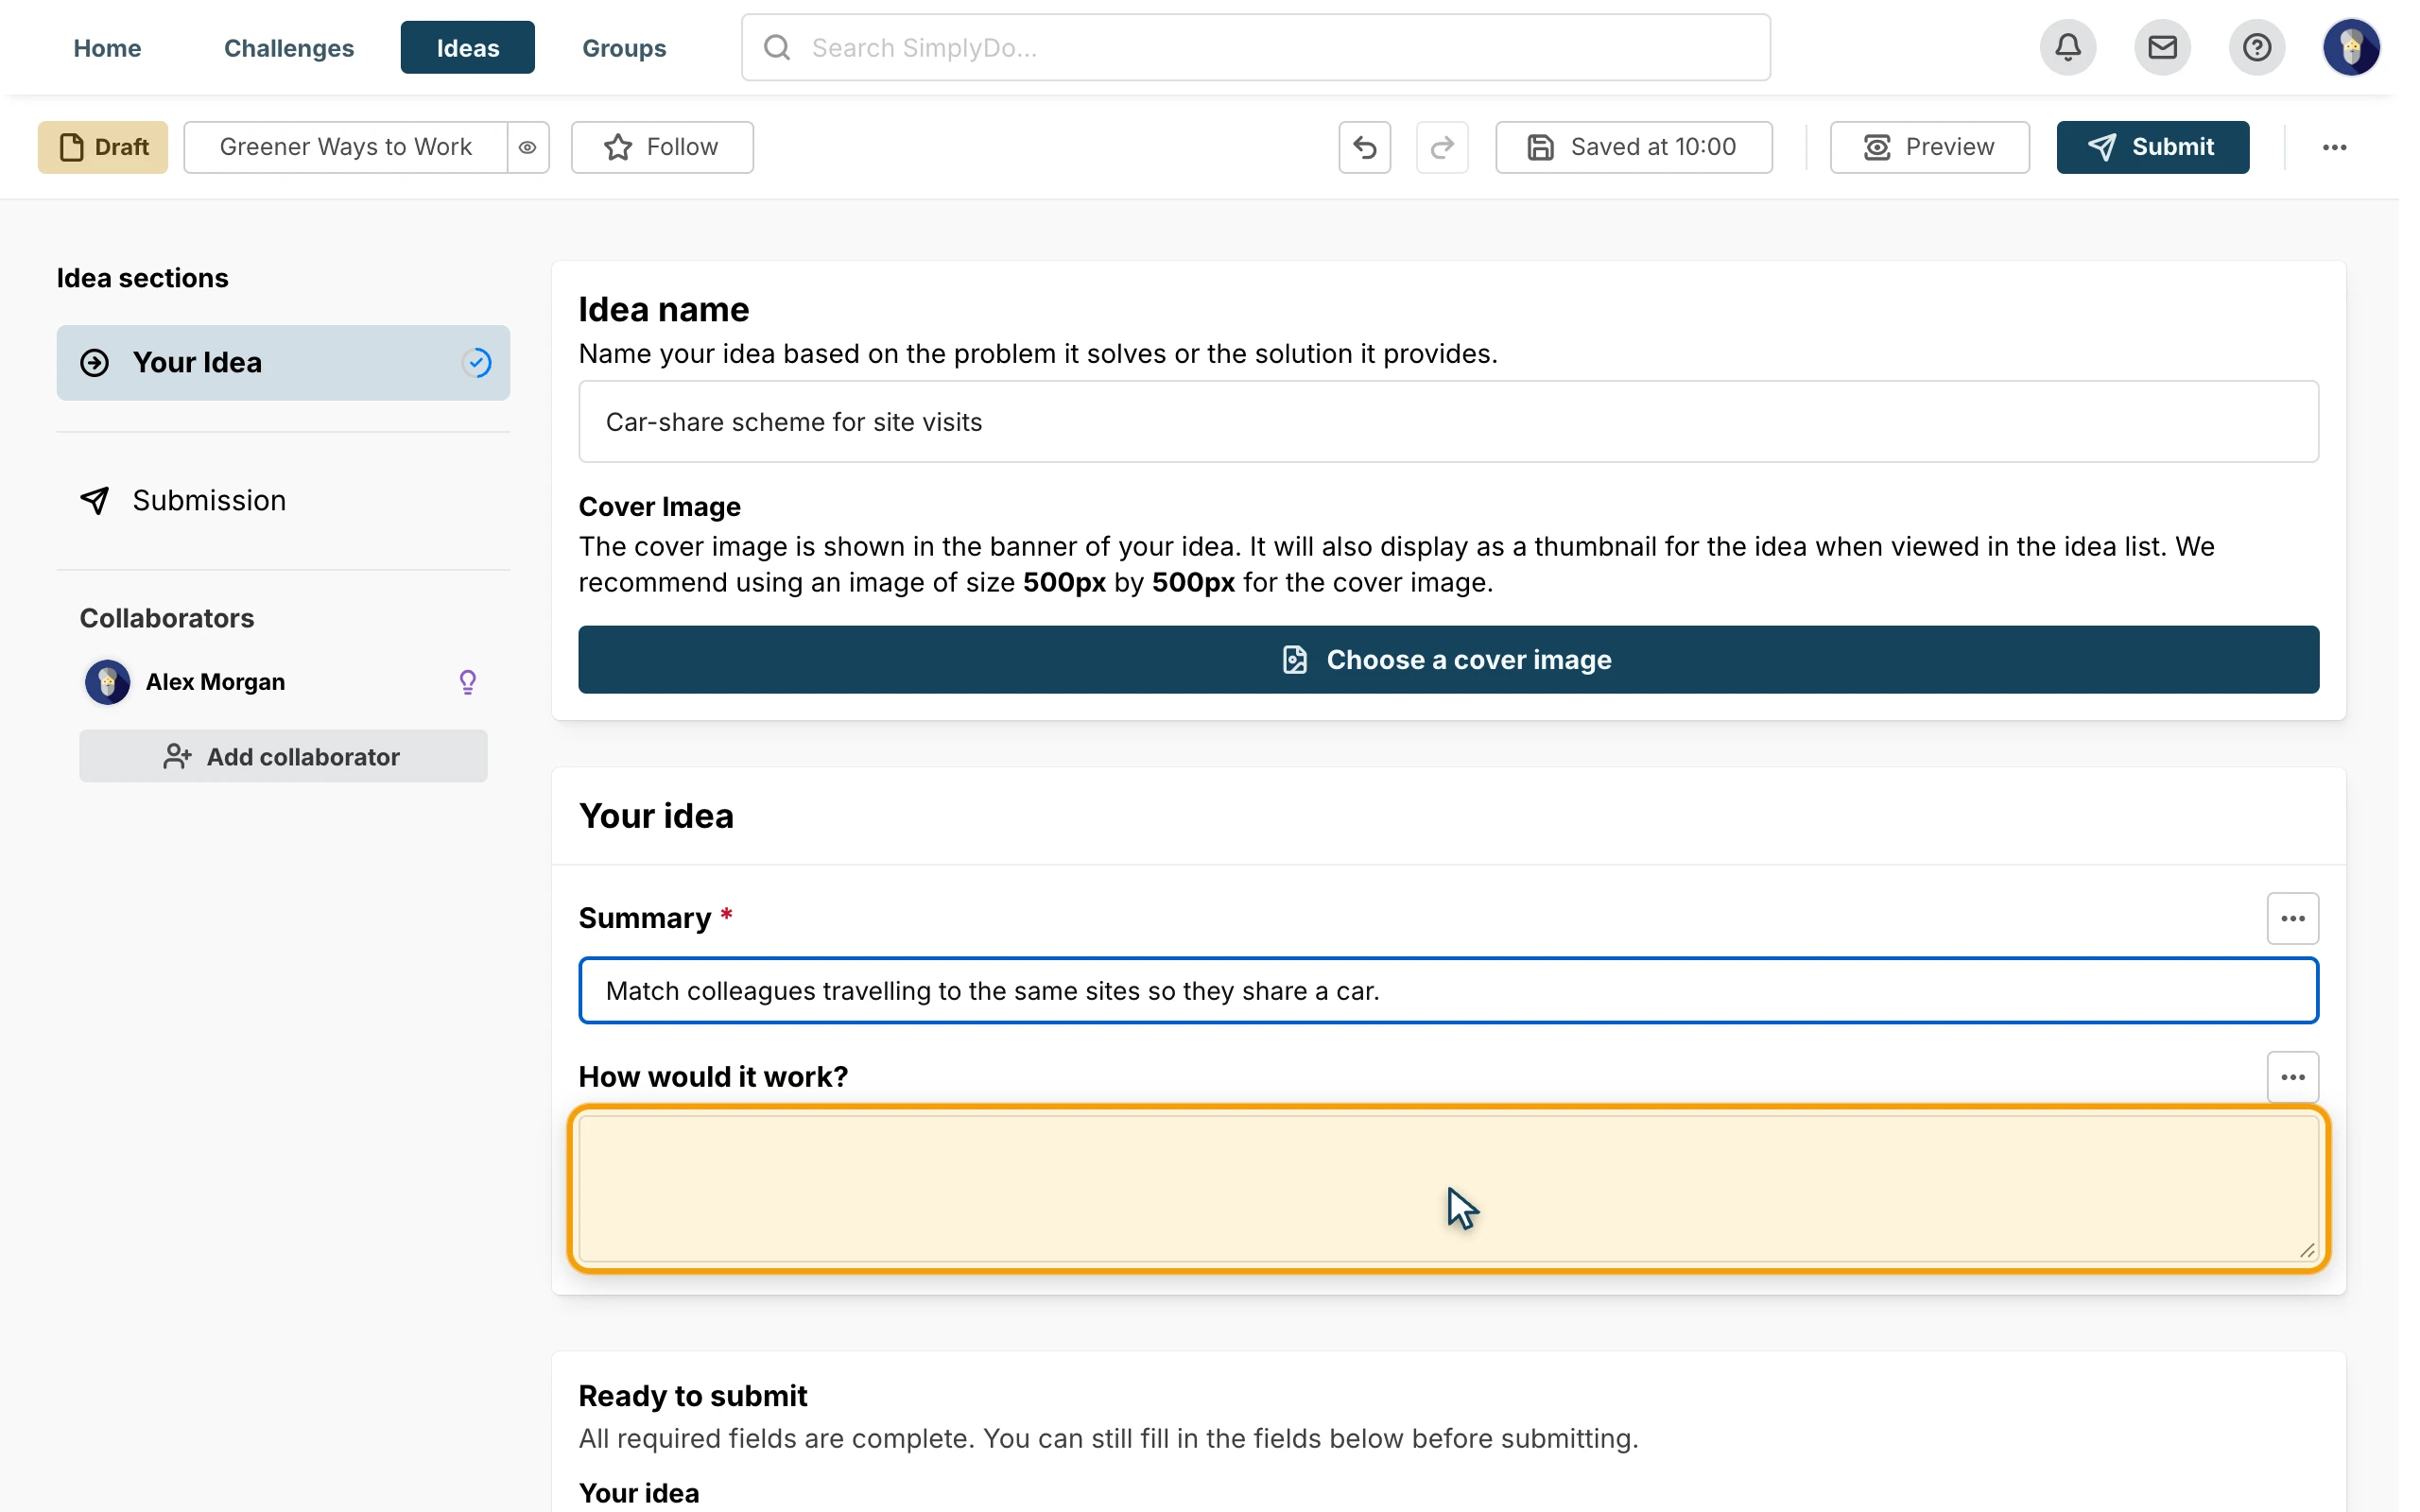The image size is (2420, 1512).
Task: Submit the idea
Action: 2152,147
